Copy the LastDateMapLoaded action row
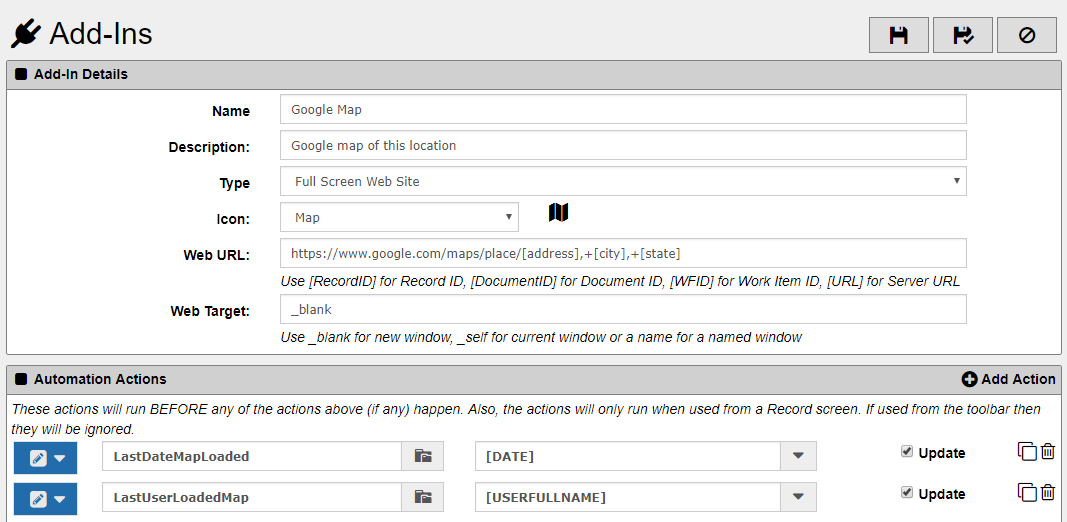 pyautogui.click(x=1027, y=452)
